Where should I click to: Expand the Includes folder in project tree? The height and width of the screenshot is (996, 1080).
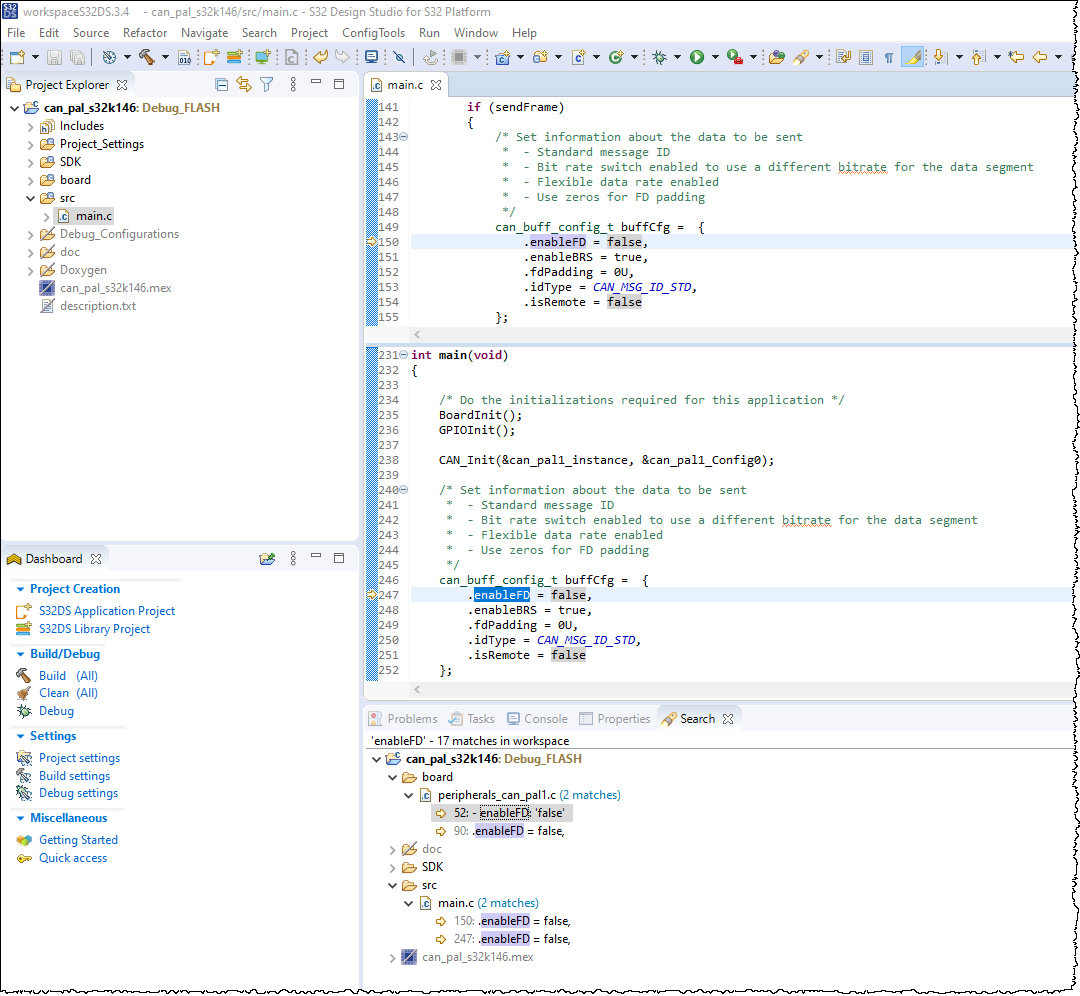[x=31, y=126]
